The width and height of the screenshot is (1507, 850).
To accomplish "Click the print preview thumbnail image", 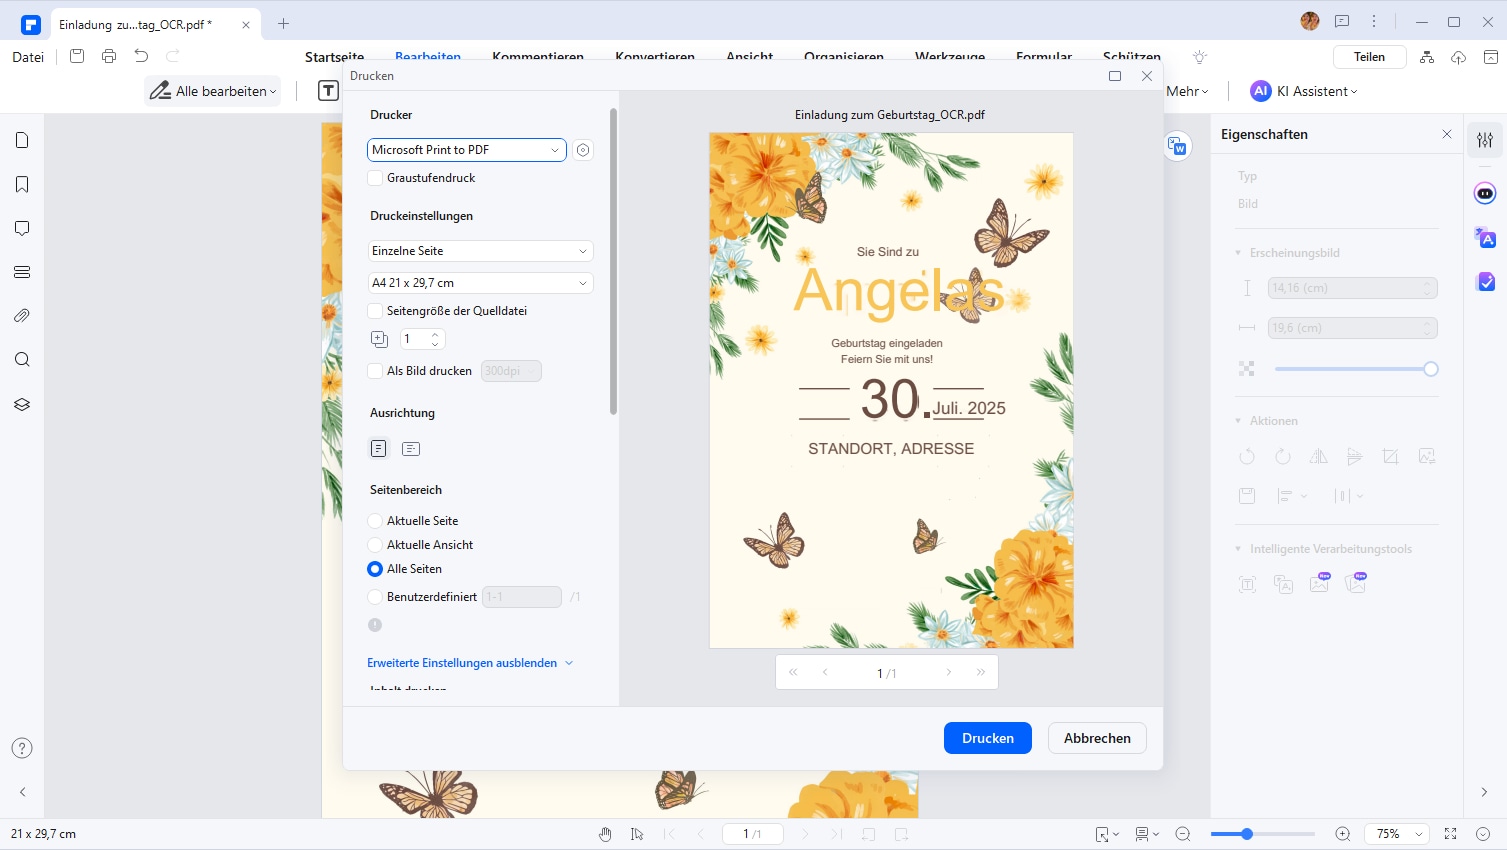I will click(x=891, y=390).
